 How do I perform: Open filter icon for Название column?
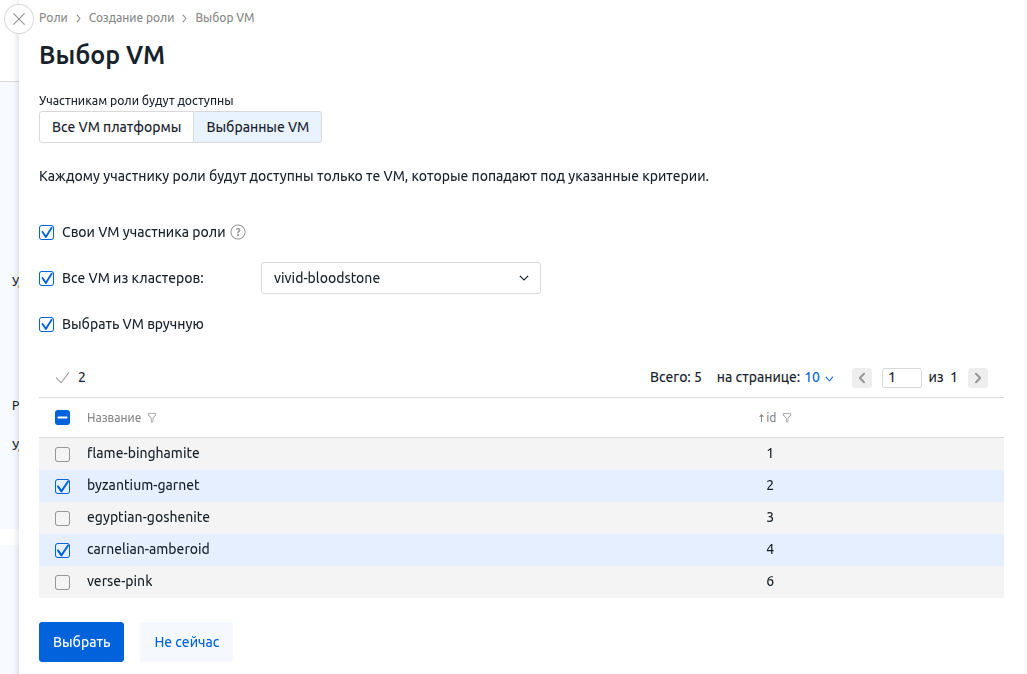[152, 418]
